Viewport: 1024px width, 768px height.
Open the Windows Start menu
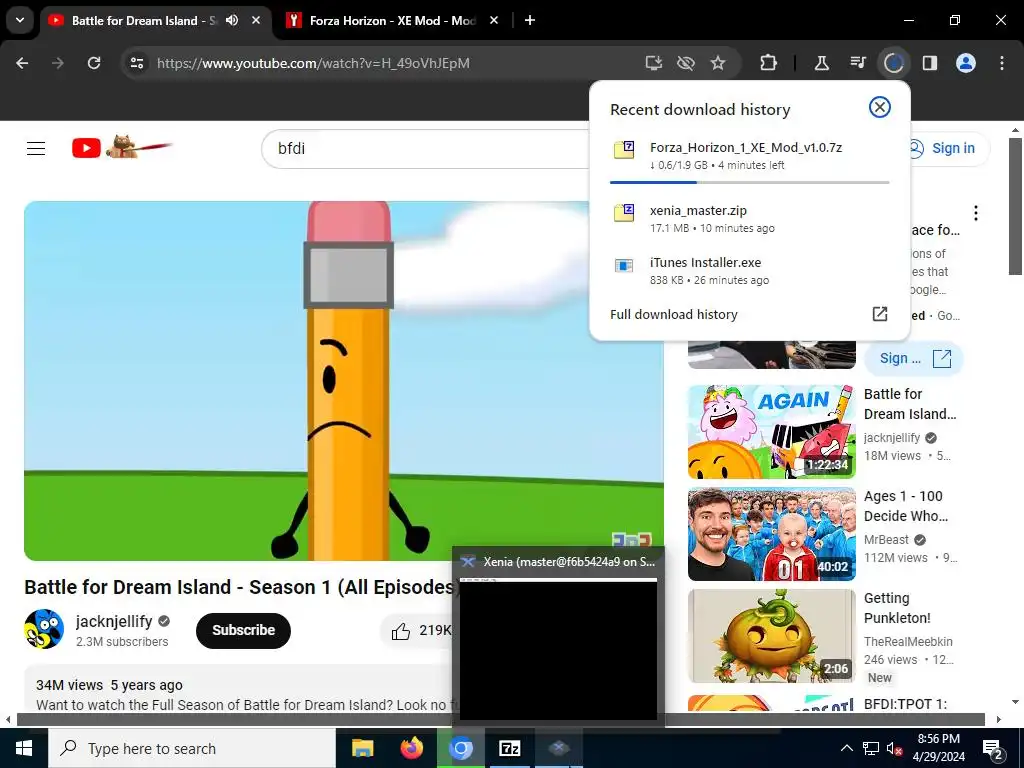point(24,748)
